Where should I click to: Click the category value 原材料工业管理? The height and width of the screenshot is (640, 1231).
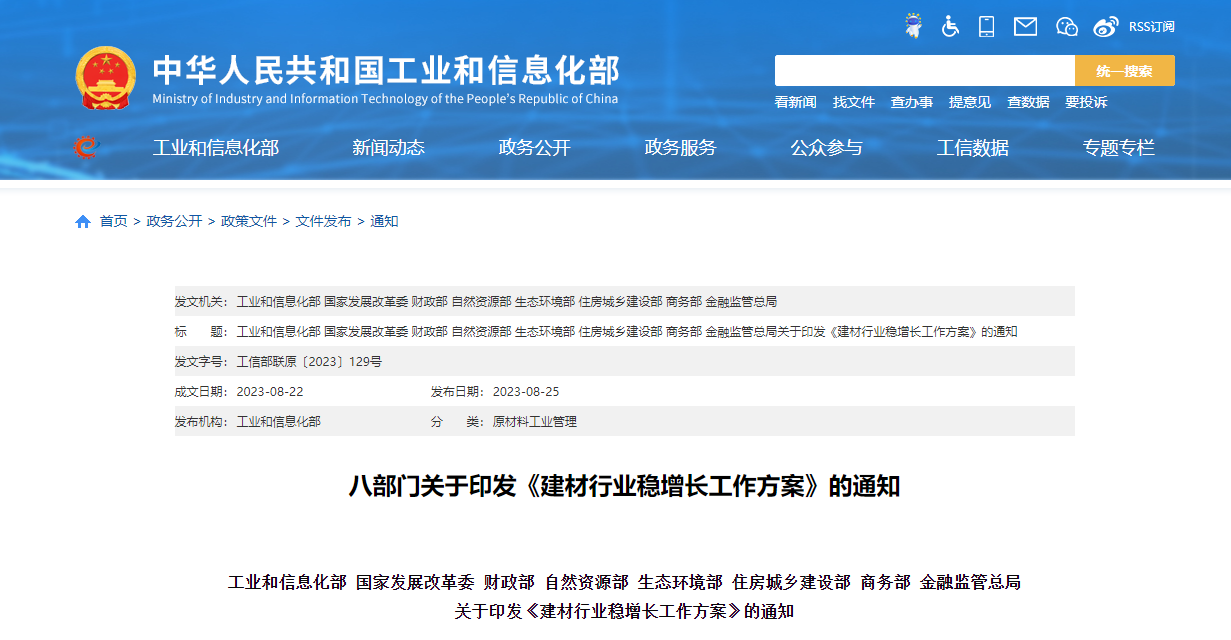(x=535, y=421)
